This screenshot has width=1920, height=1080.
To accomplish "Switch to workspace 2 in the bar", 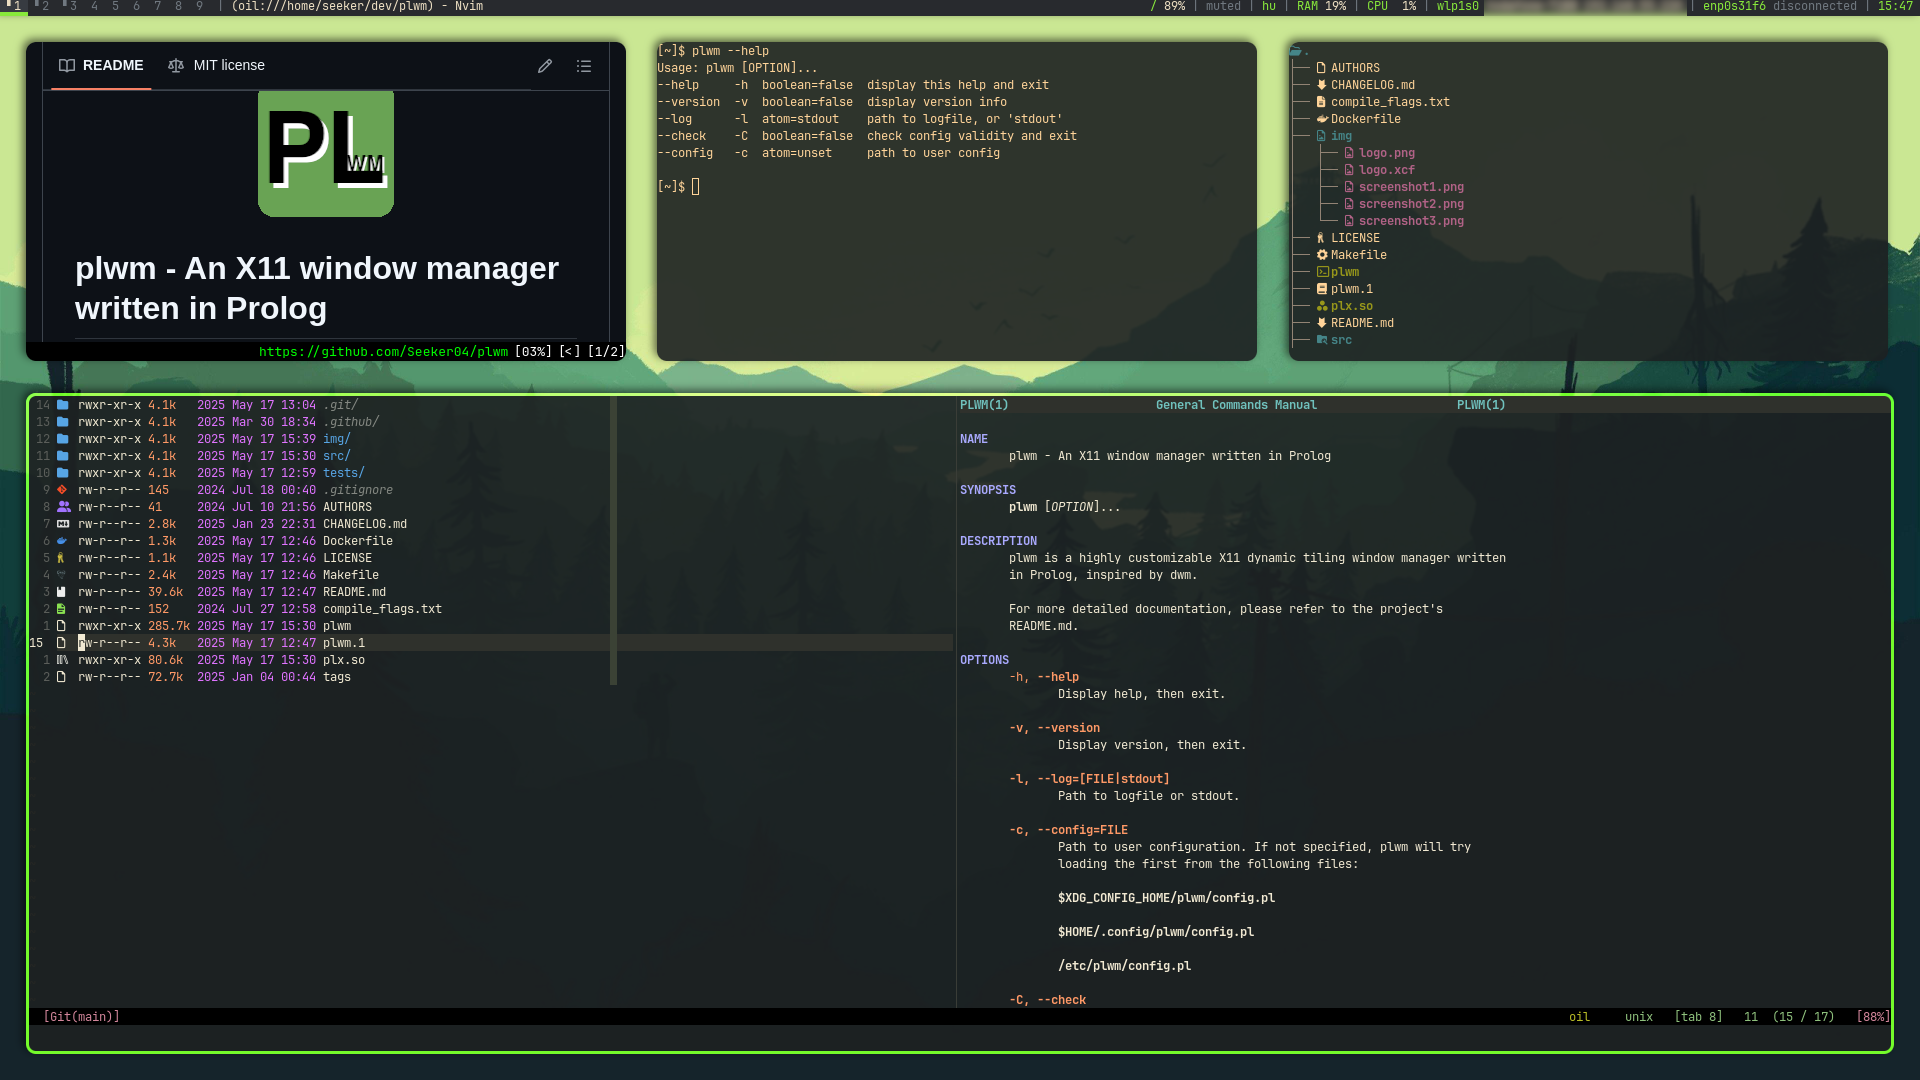I will pyautogui.click(x=44, y=6).
